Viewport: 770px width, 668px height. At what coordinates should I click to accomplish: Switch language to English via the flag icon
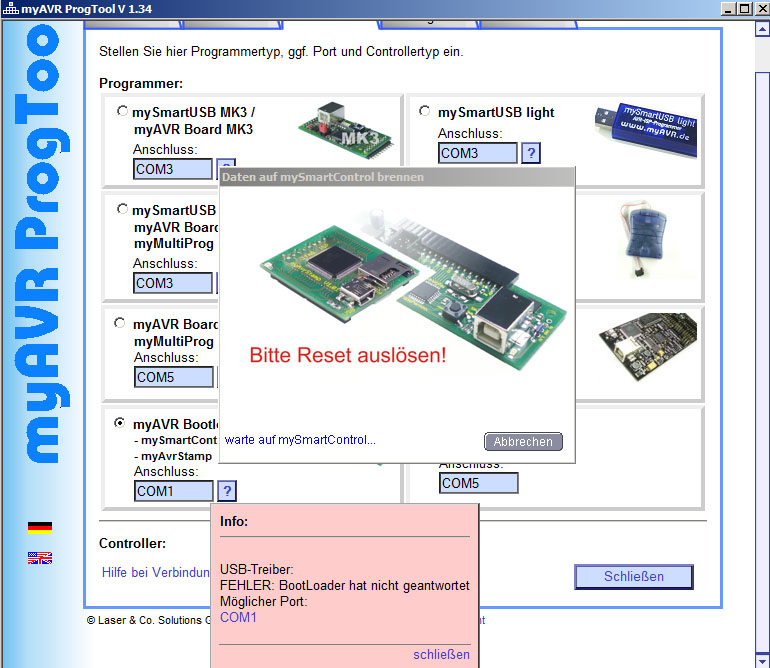[40, 557]
